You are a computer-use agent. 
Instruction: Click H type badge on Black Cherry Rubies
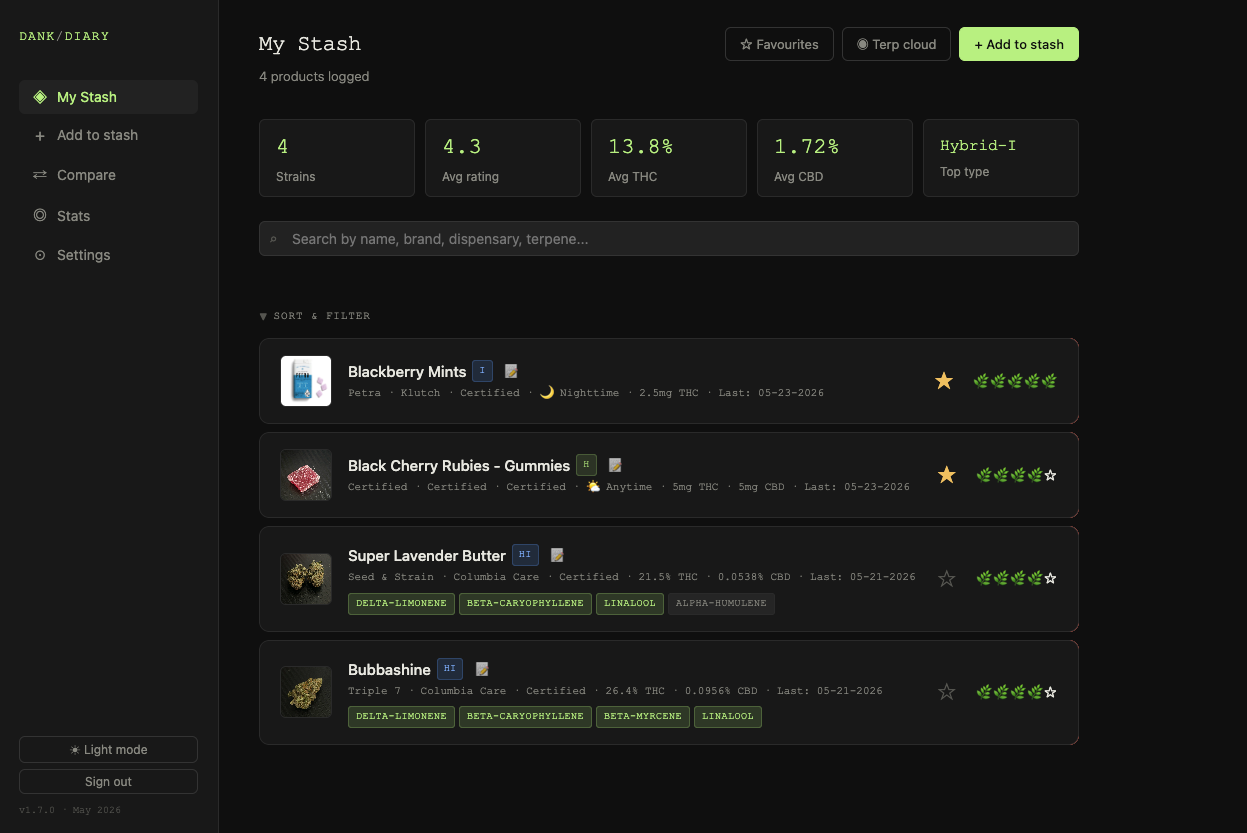587,465
